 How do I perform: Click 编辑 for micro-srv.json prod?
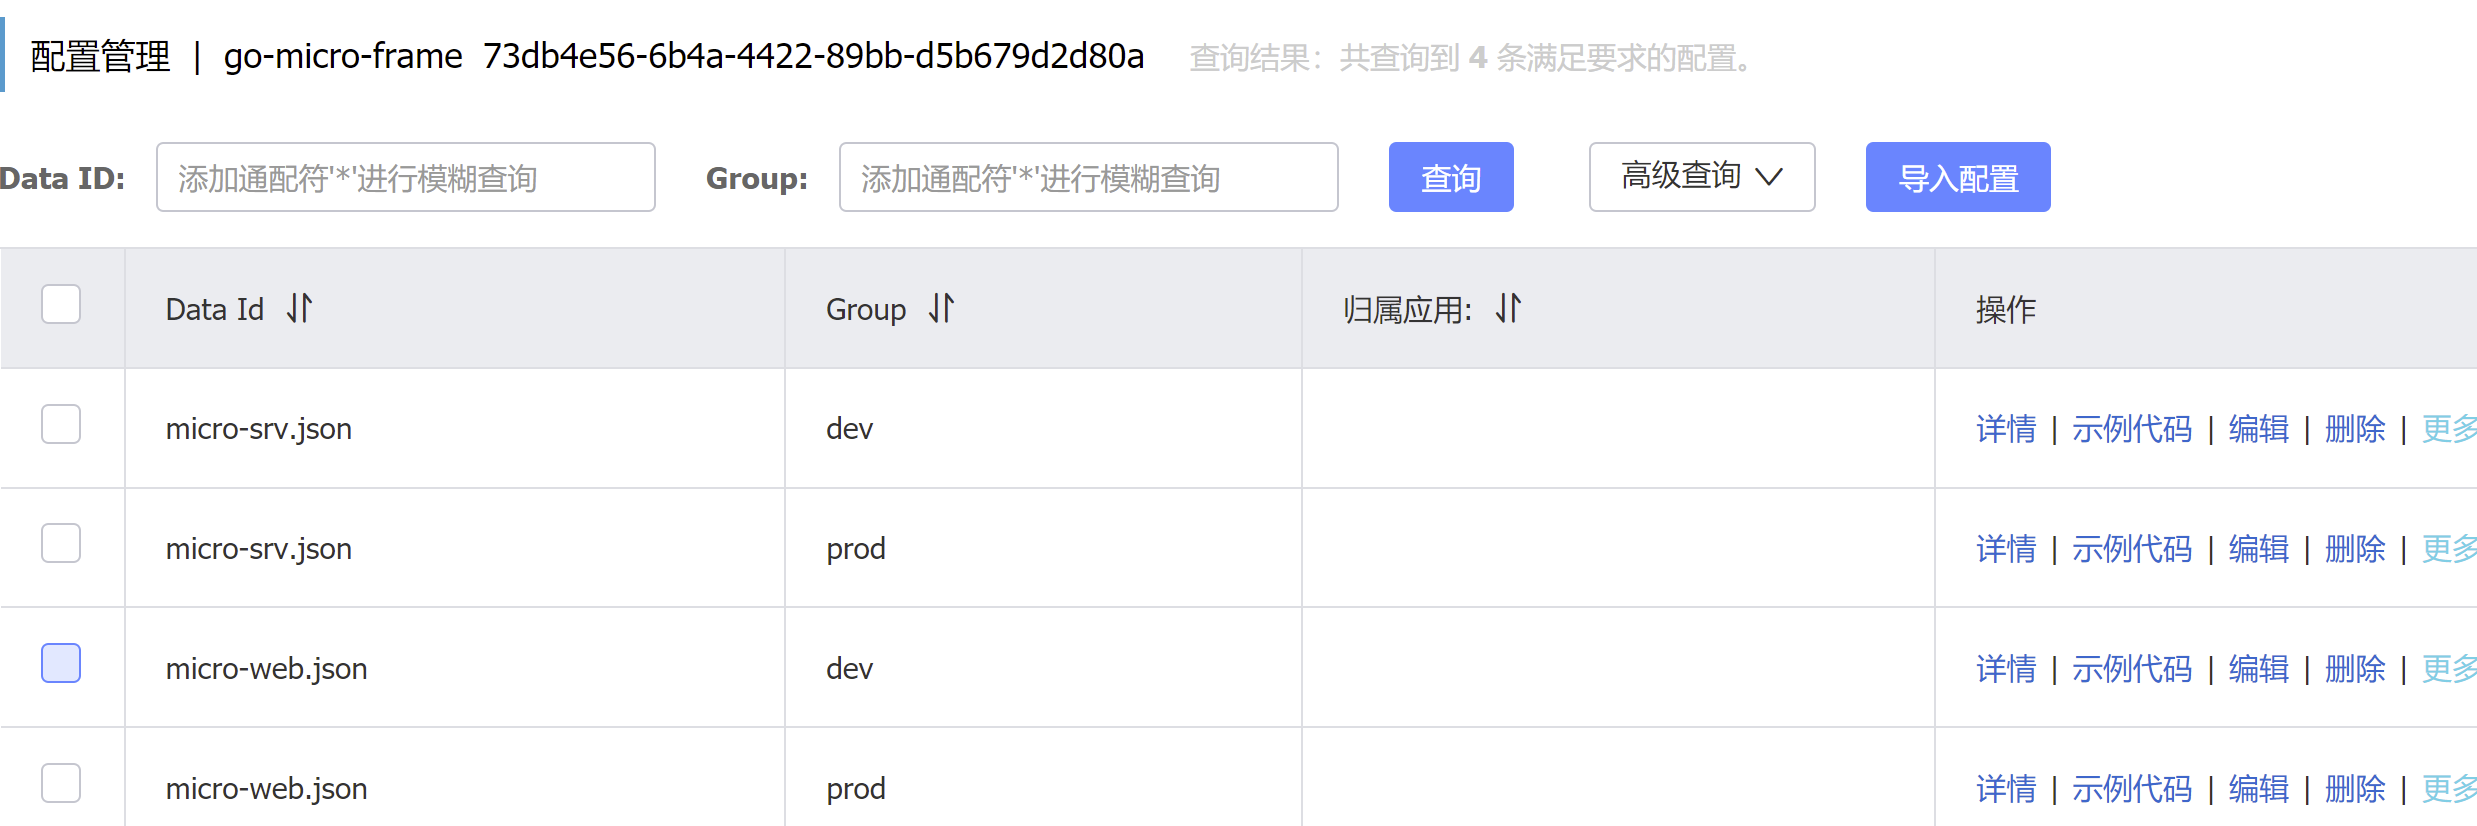tap(2259, 549)
